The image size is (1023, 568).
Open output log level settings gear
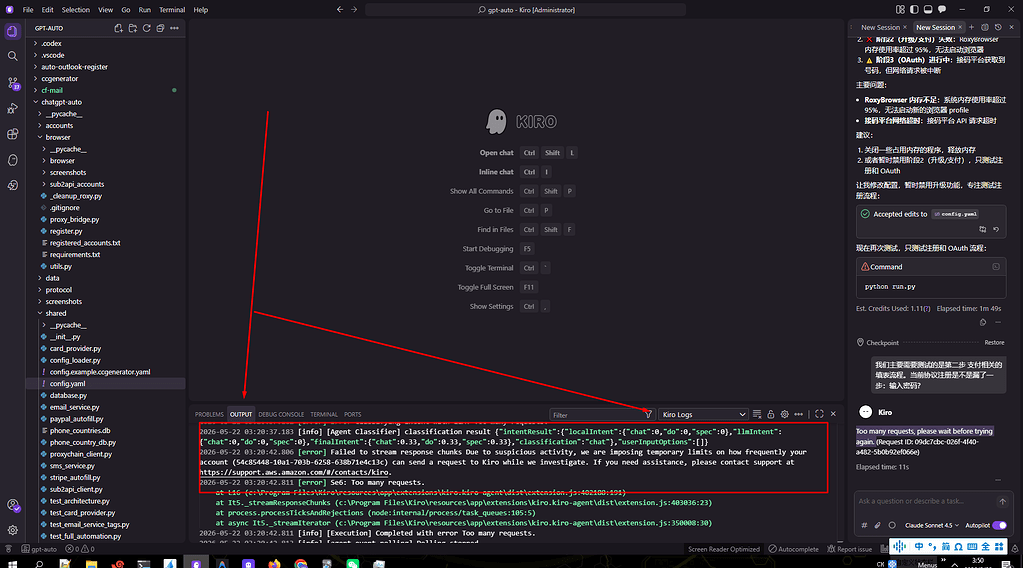coord(785,414)
